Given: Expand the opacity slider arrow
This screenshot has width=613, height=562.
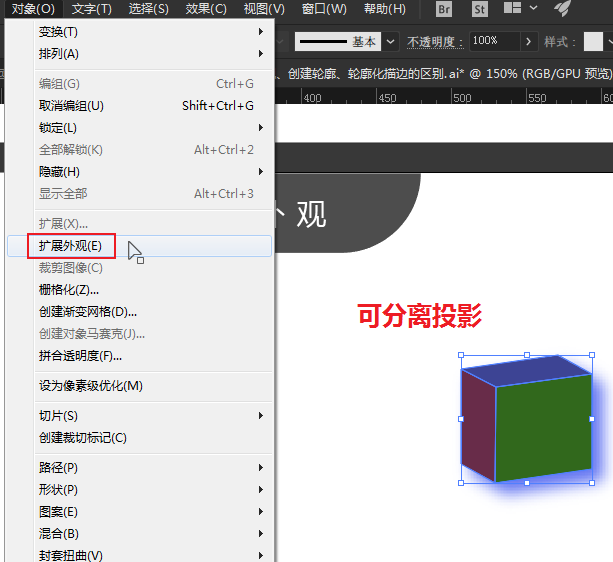Looking at the screenshot, I should 529,41.
